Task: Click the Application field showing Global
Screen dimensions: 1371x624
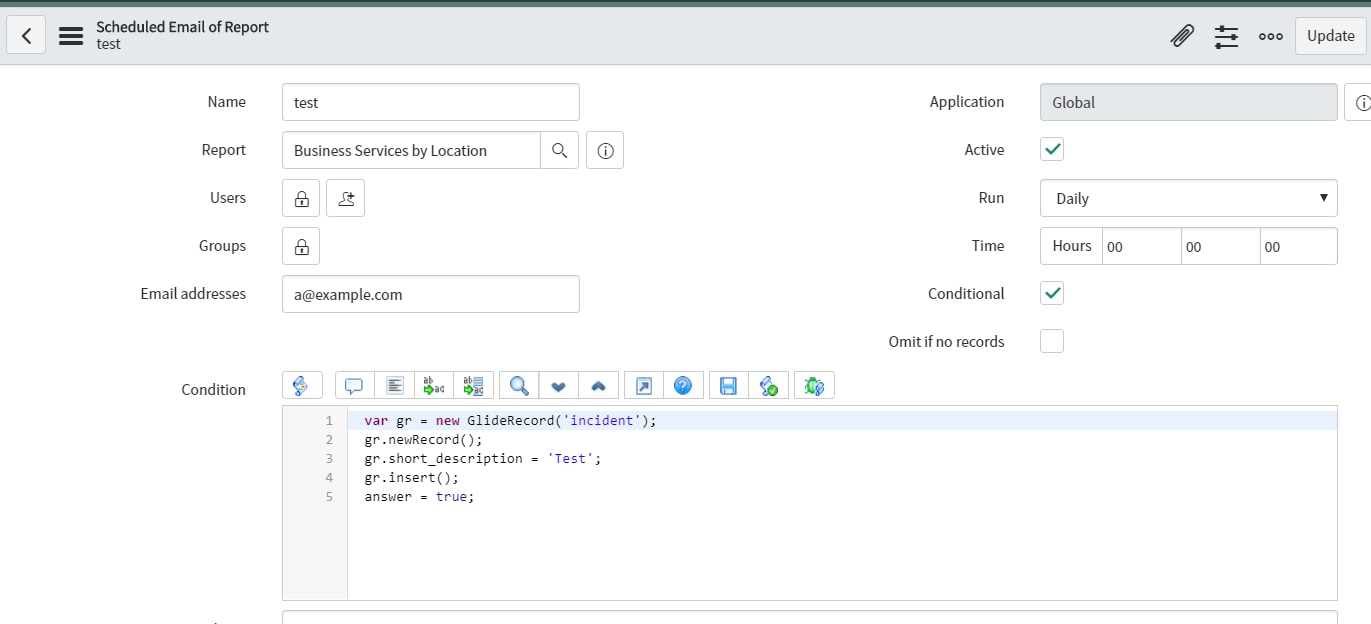Action: (x=1189, y=102)
